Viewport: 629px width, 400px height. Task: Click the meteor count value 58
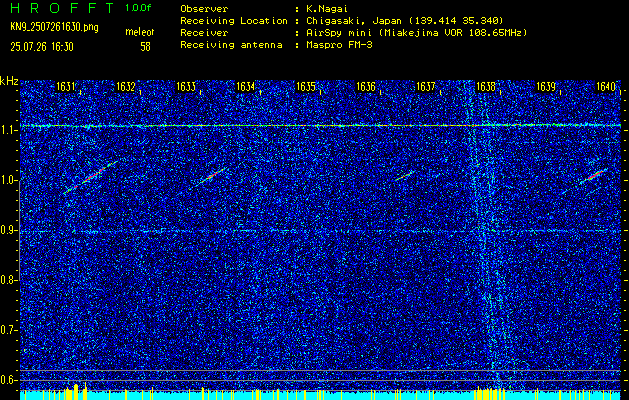(145, 47)
